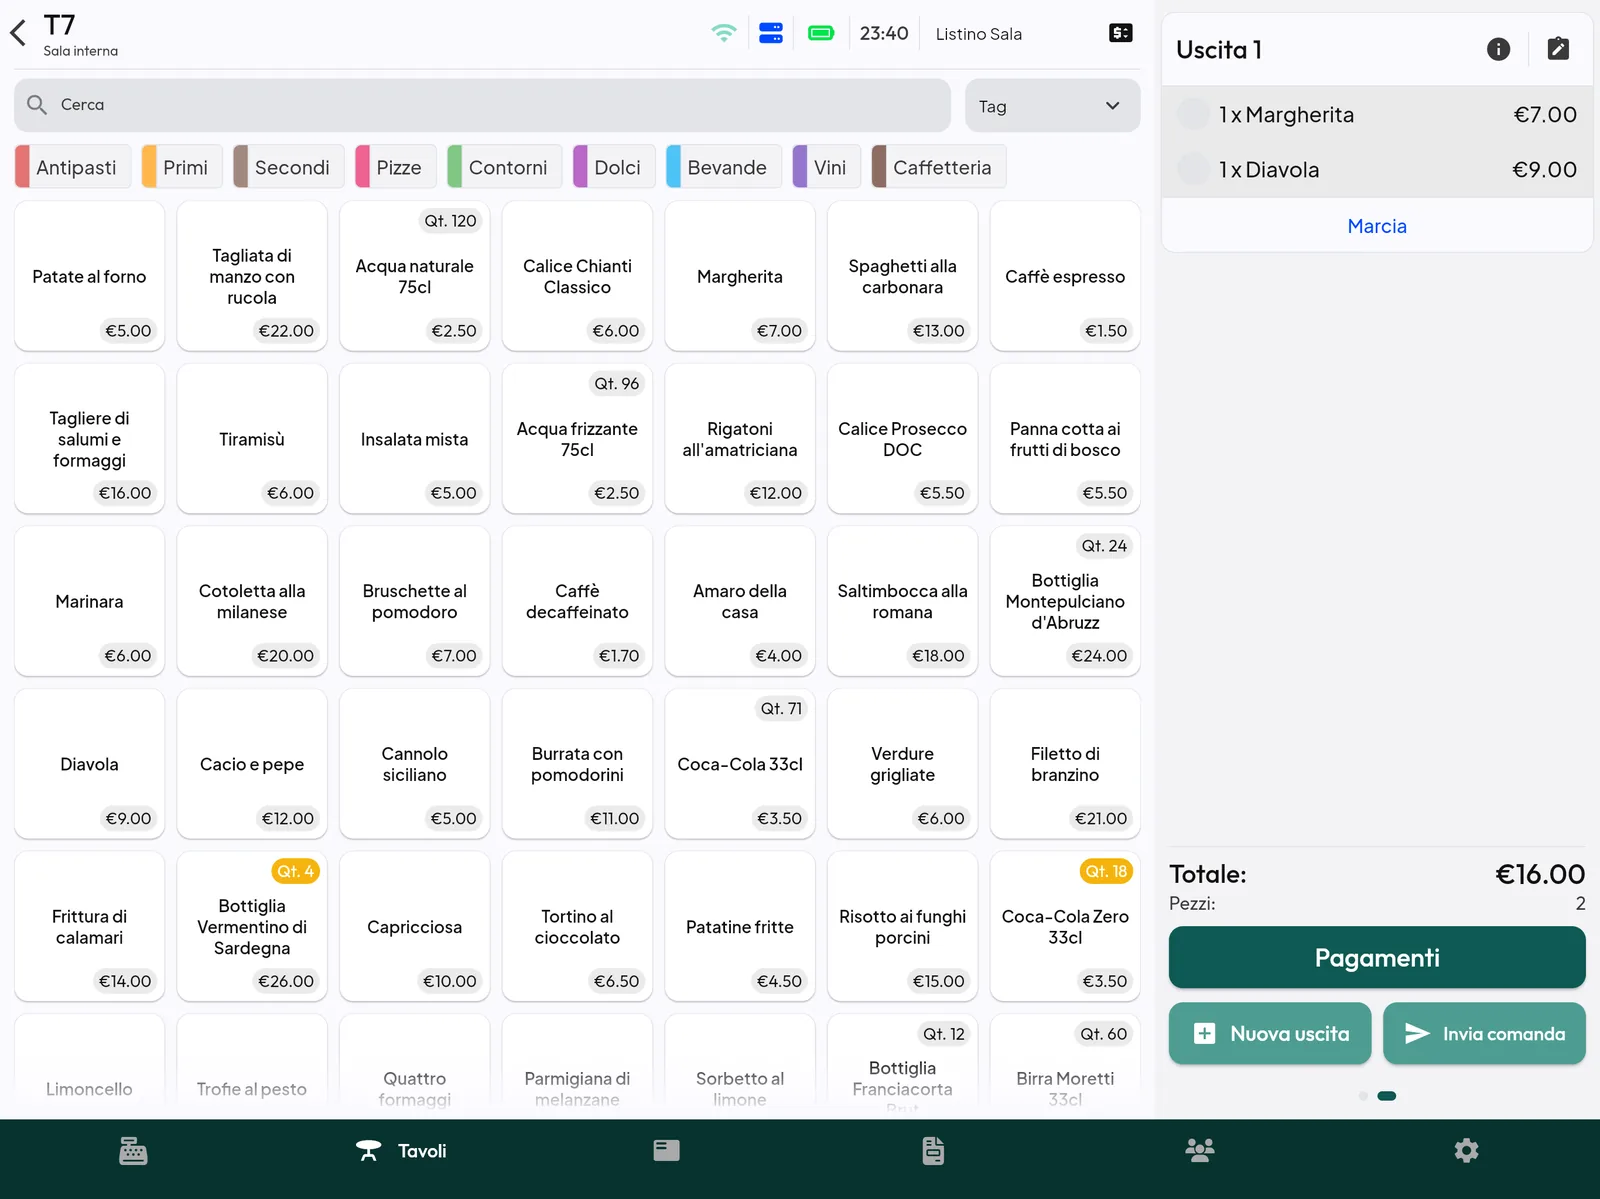The height and width of the screenshot is (1199, 1600).
Task: Open the receipts document icon in bottom bar
Action: pyautogui.click(x=933, y=1151)
